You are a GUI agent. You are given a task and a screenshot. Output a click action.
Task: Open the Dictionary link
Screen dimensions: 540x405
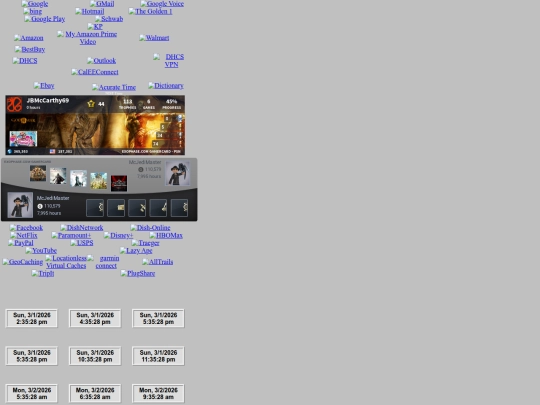tap(166, 85)
